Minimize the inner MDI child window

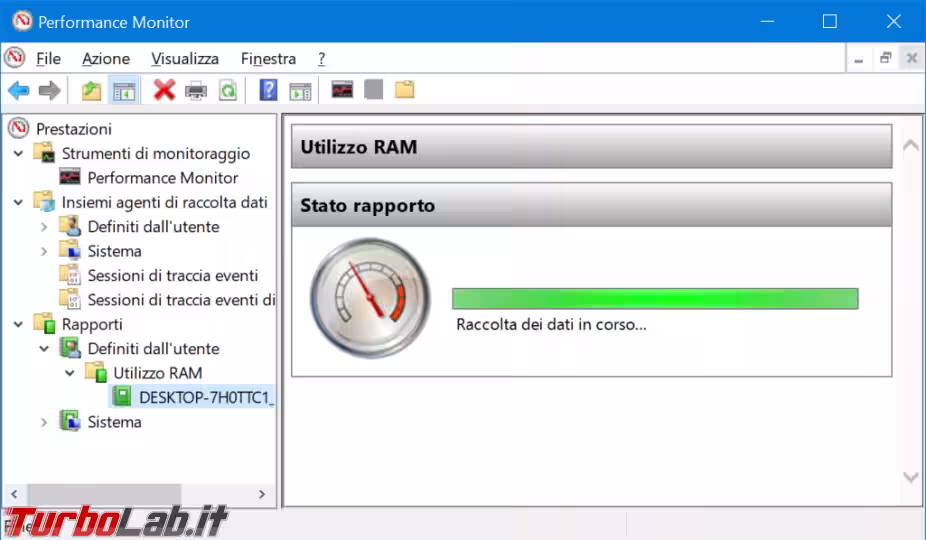(859, 58)
